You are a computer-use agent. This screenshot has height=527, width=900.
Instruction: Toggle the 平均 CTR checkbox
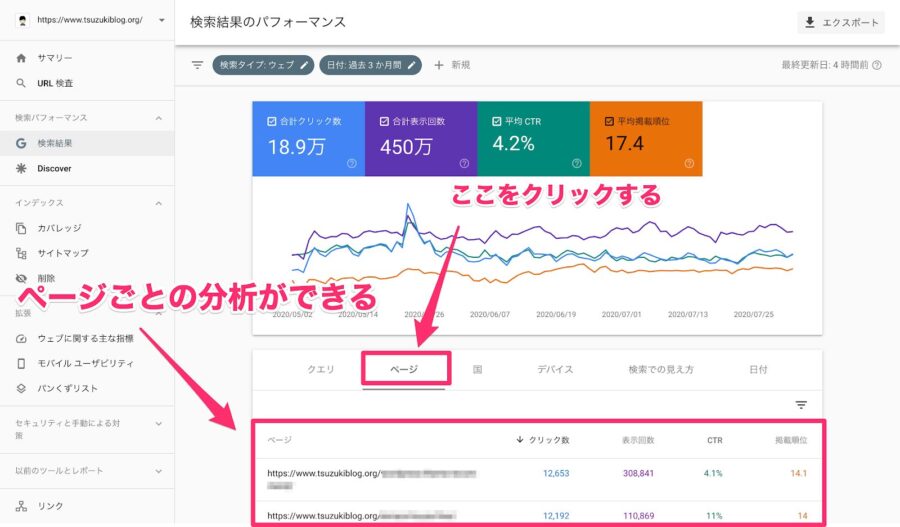(x=497, y=122)
